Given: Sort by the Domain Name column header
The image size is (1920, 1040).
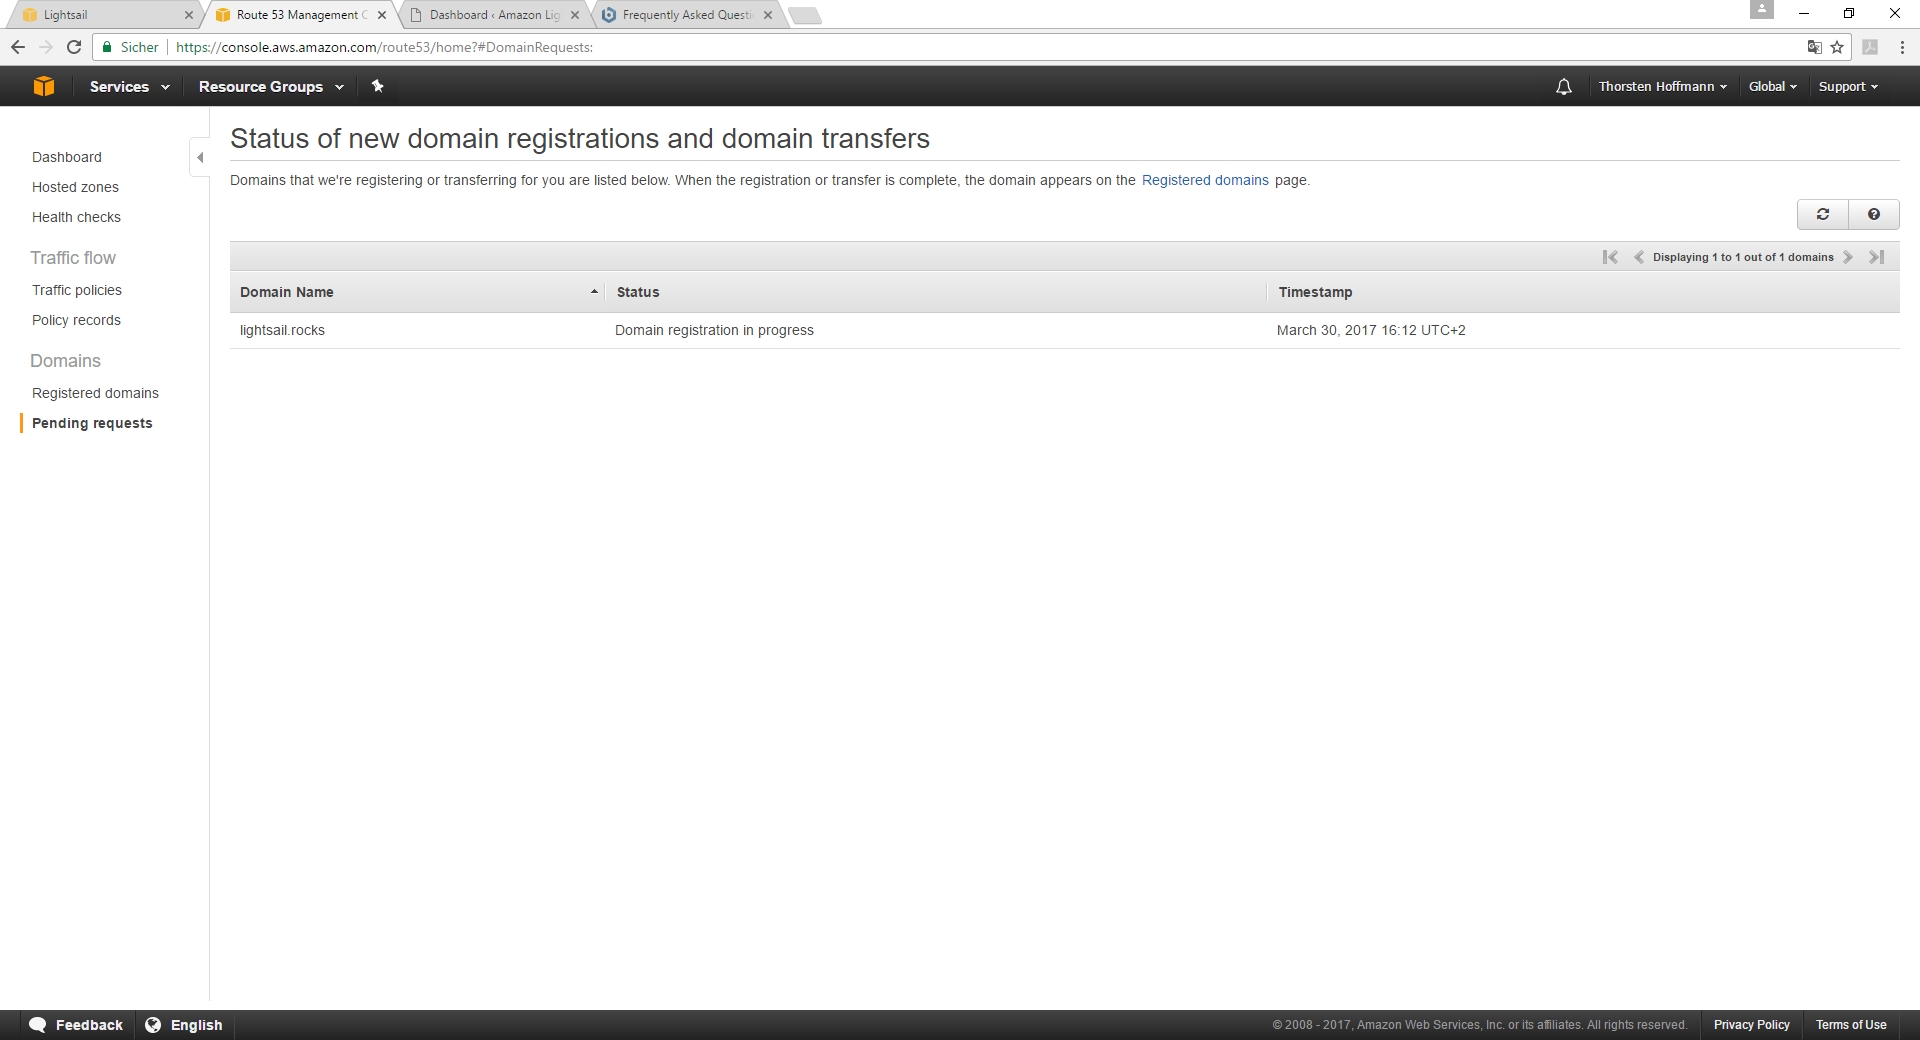Looking at the screenshot, I should click(418, 292).
